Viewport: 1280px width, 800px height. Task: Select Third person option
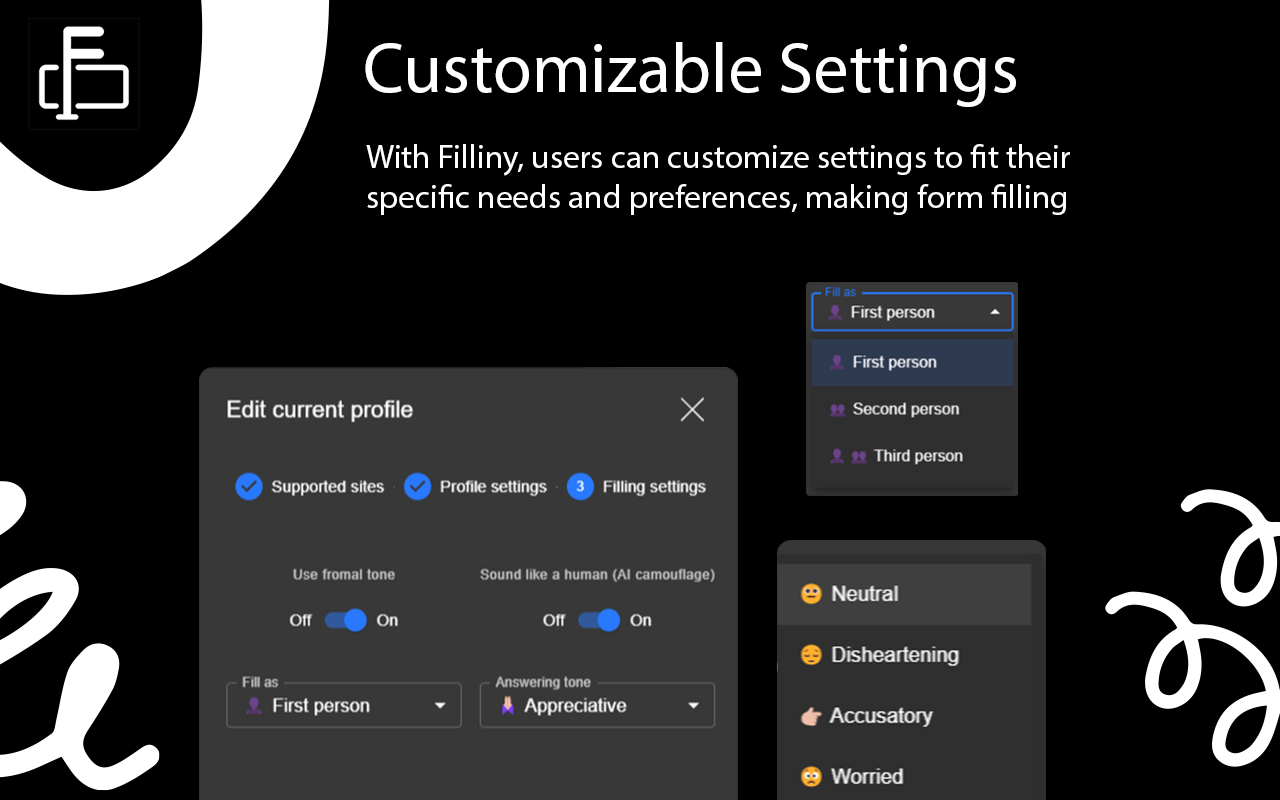click(x=912, y=456)
